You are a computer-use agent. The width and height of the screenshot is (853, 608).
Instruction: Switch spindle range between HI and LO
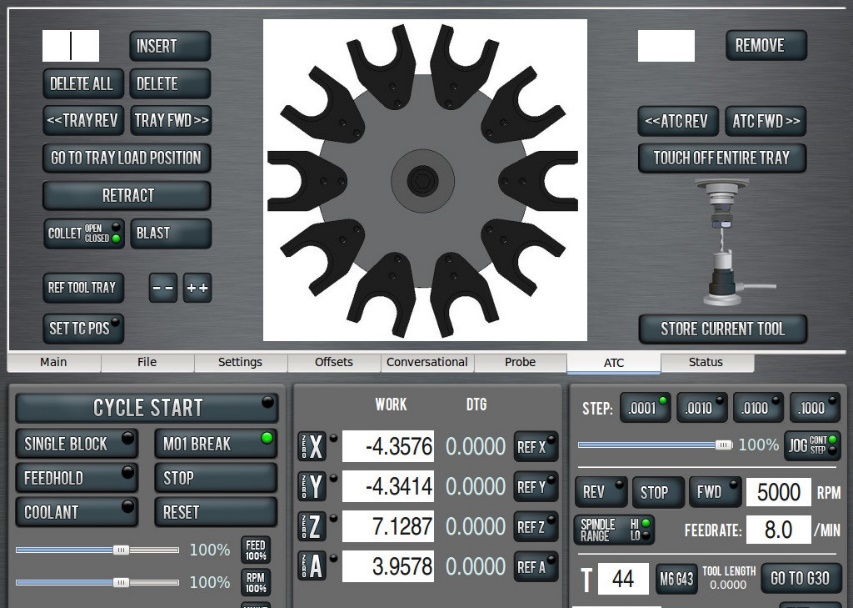614,529
